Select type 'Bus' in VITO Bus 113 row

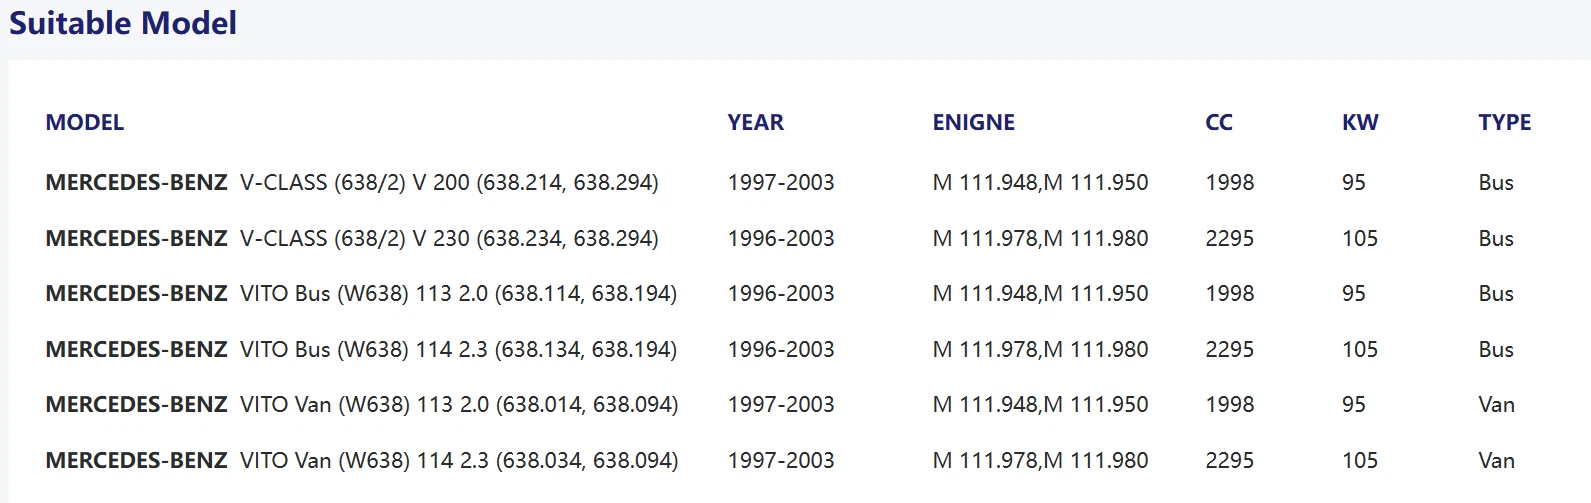click(x=1496, y=294)
